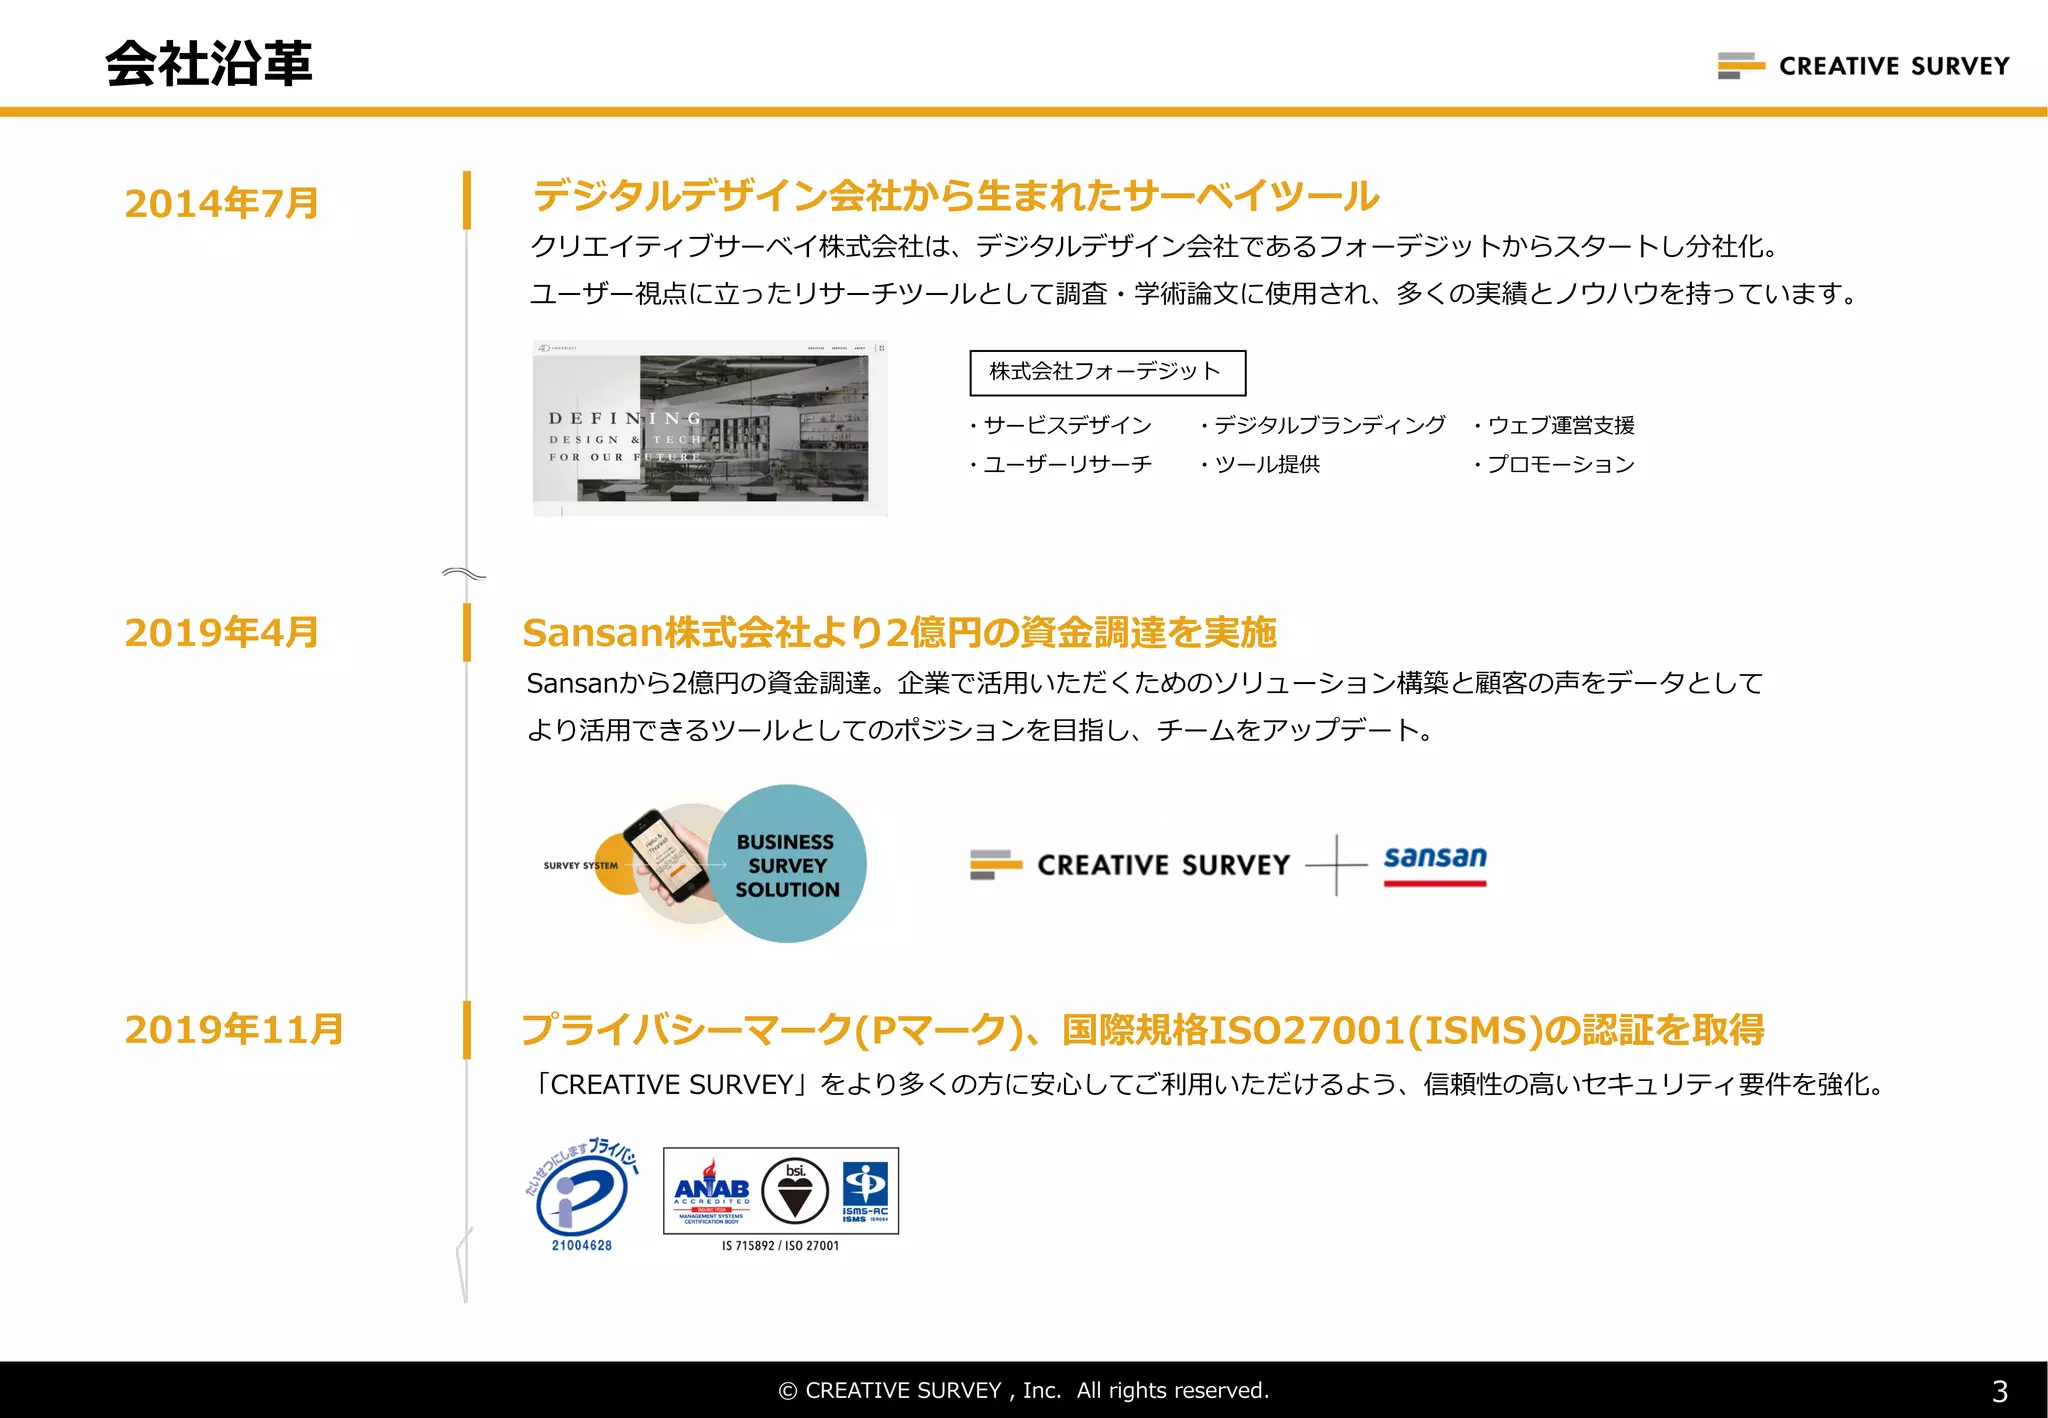Image resolution: width=2048 pixels, height=1418 pixels.
Task: Select the プロモーション bullet item
Action: pos(1554,464)
